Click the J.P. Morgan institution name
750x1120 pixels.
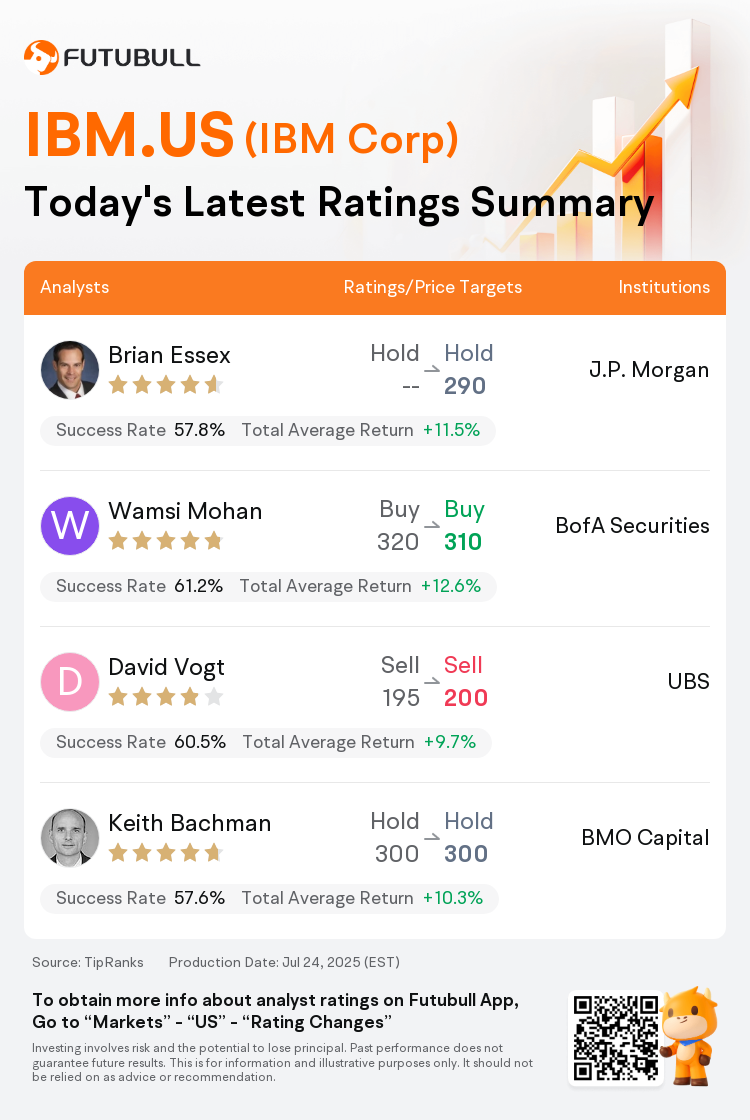pyautogui.click(x=649, y=370)
